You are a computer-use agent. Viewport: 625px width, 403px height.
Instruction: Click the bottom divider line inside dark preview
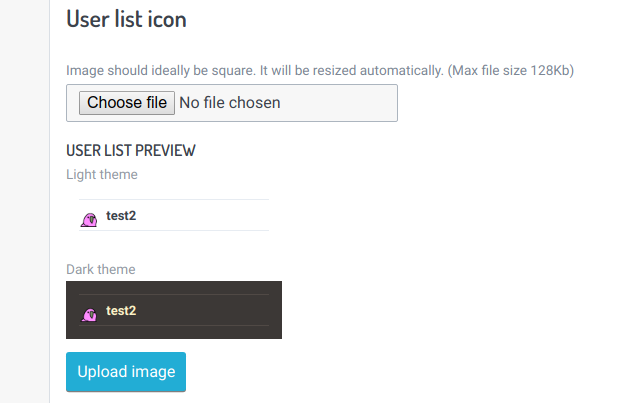click(174, 326)
